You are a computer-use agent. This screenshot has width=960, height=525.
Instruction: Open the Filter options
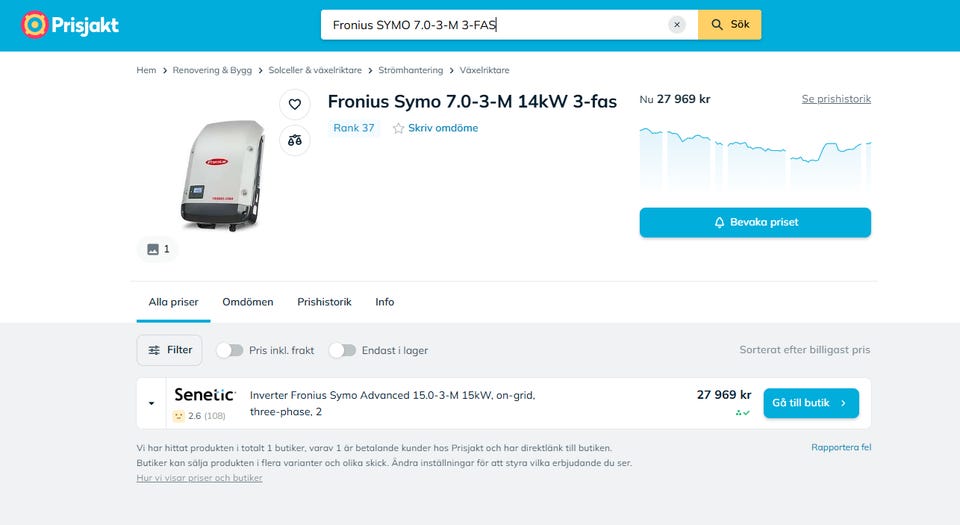point(170,350)
